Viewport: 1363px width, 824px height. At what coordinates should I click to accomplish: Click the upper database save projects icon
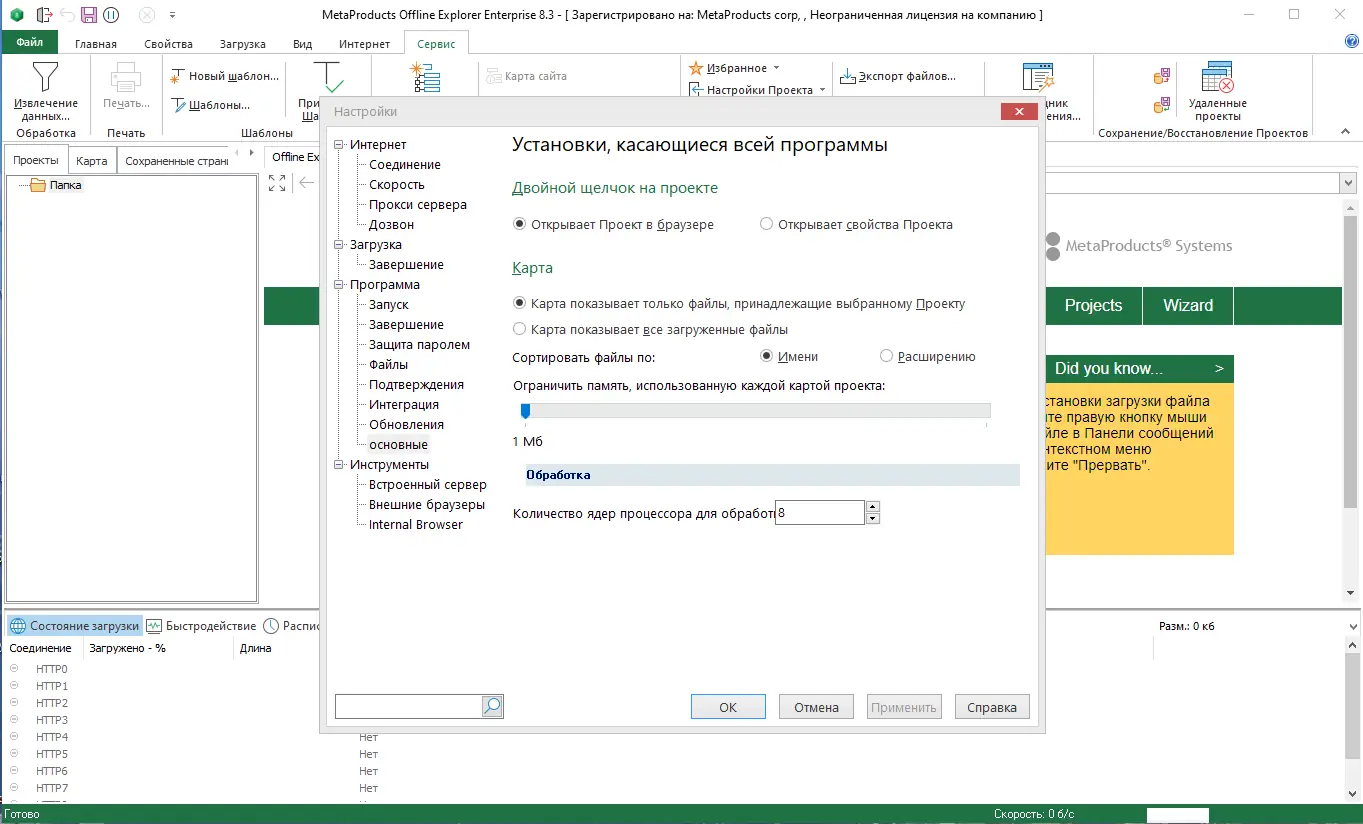point(1162,76)
